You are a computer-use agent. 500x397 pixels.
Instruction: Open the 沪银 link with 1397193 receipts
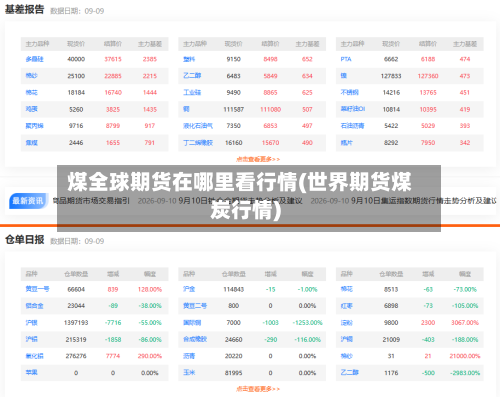(32, 323)
